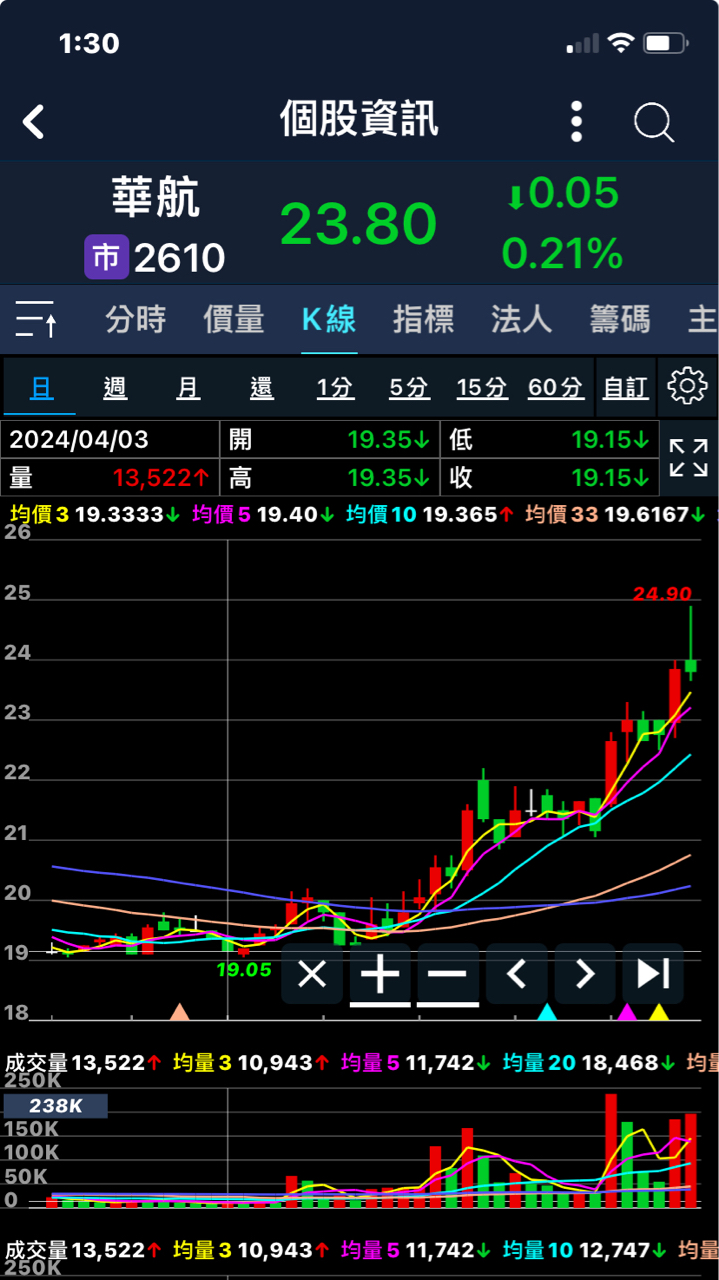Select 月 monthly period
This screenshot has height=1280, width=719.
coord(188,387)
